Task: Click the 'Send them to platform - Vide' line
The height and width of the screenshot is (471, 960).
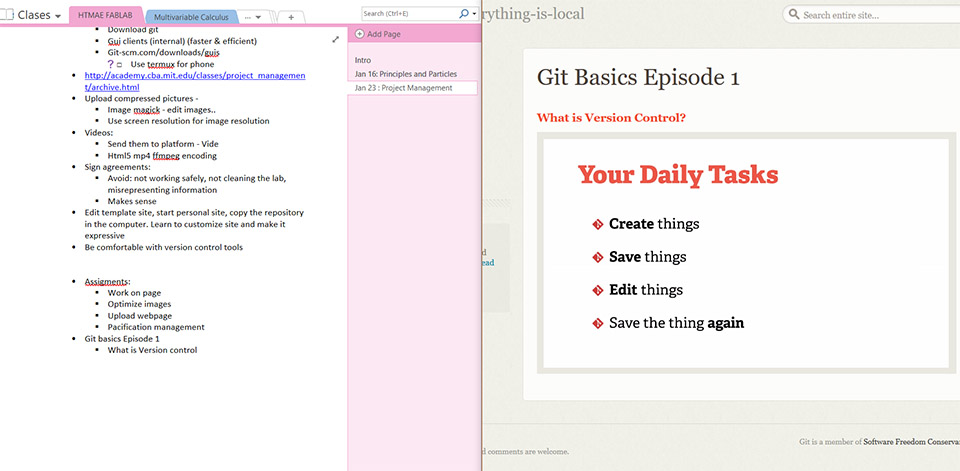Action: click(163, 144)
